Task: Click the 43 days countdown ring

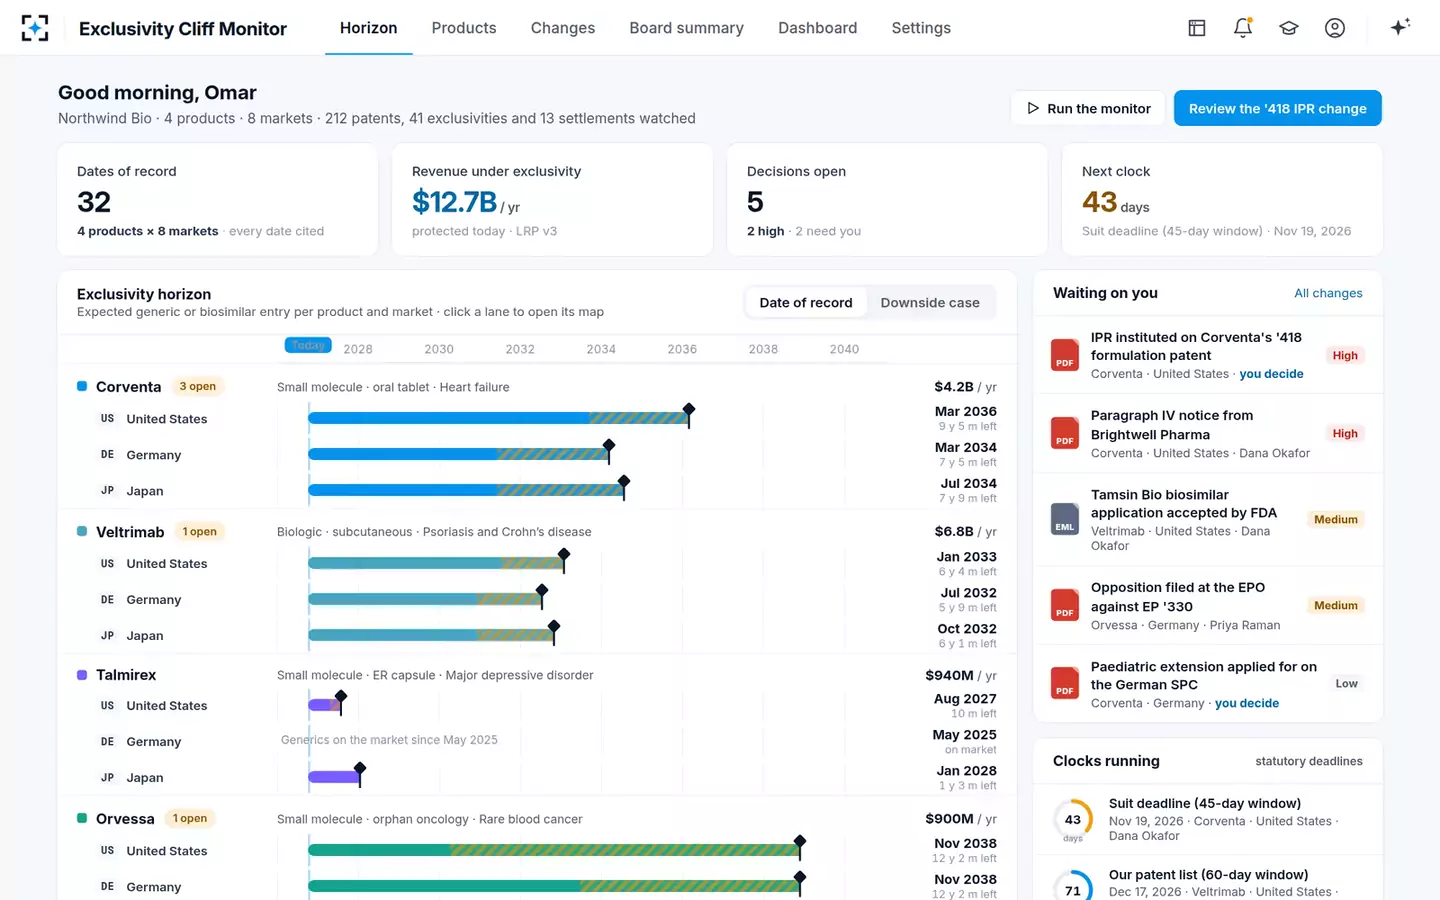Action: pos(1073,819)
